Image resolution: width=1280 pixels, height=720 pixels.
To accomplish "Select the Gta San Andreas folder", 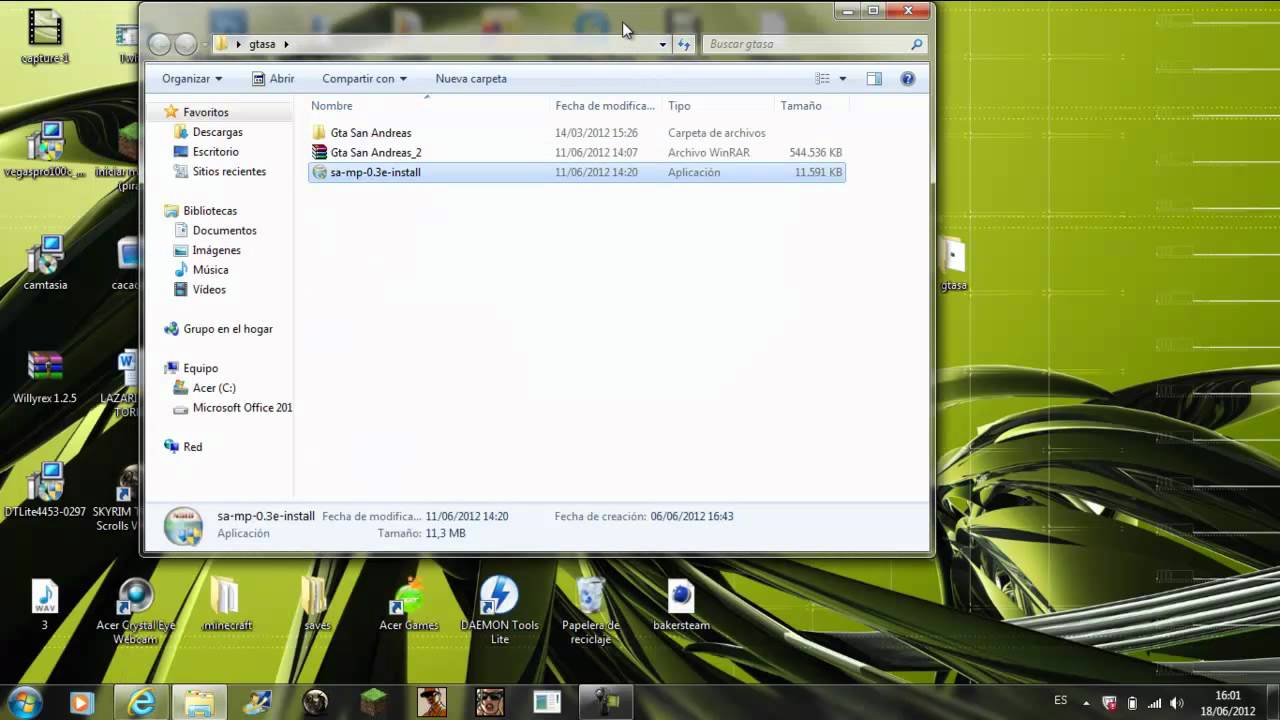I will 370,133.
